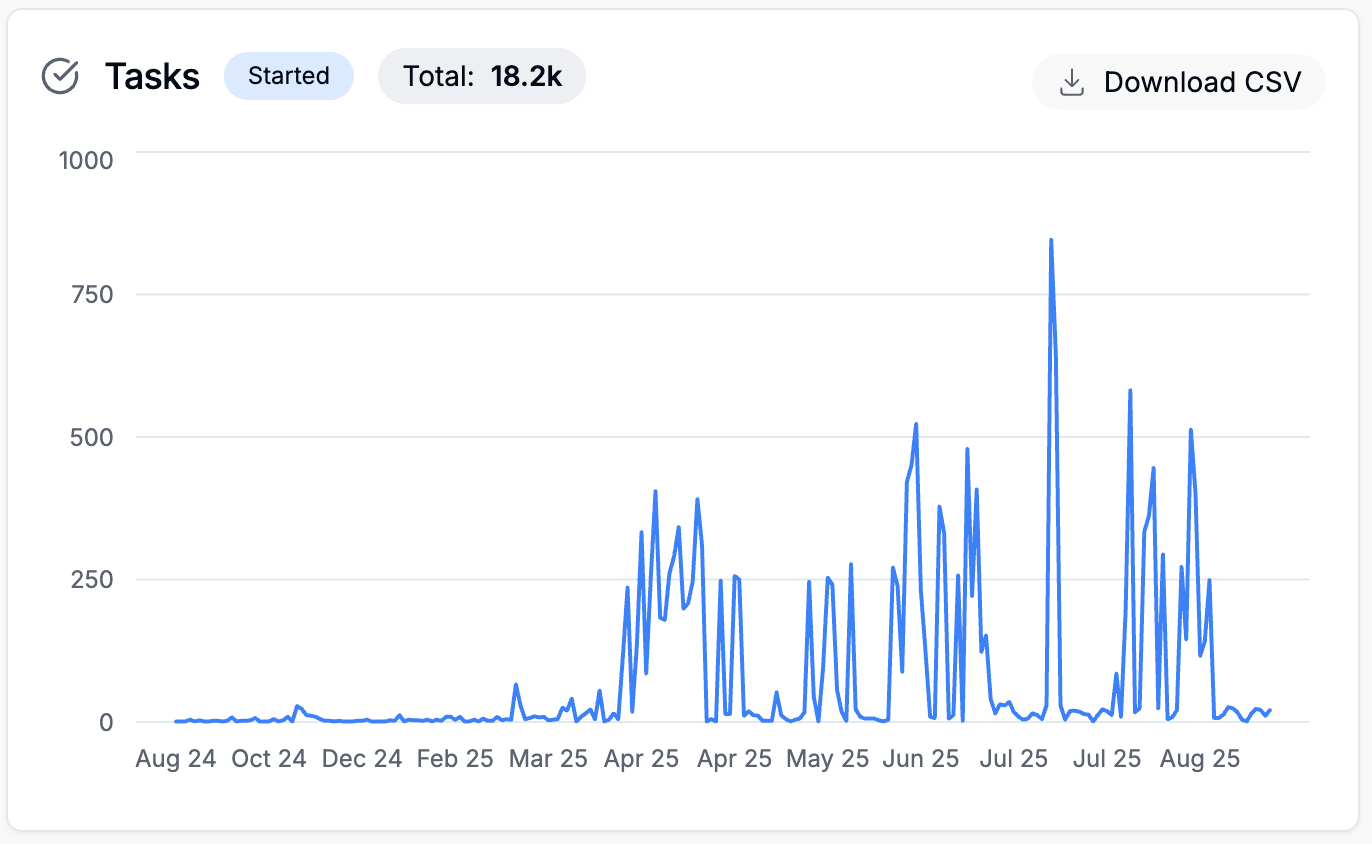This screenshot has height=844, width=1372.
Task: Select the Aug 25 x-axis label
Action: pos(1200,759)
